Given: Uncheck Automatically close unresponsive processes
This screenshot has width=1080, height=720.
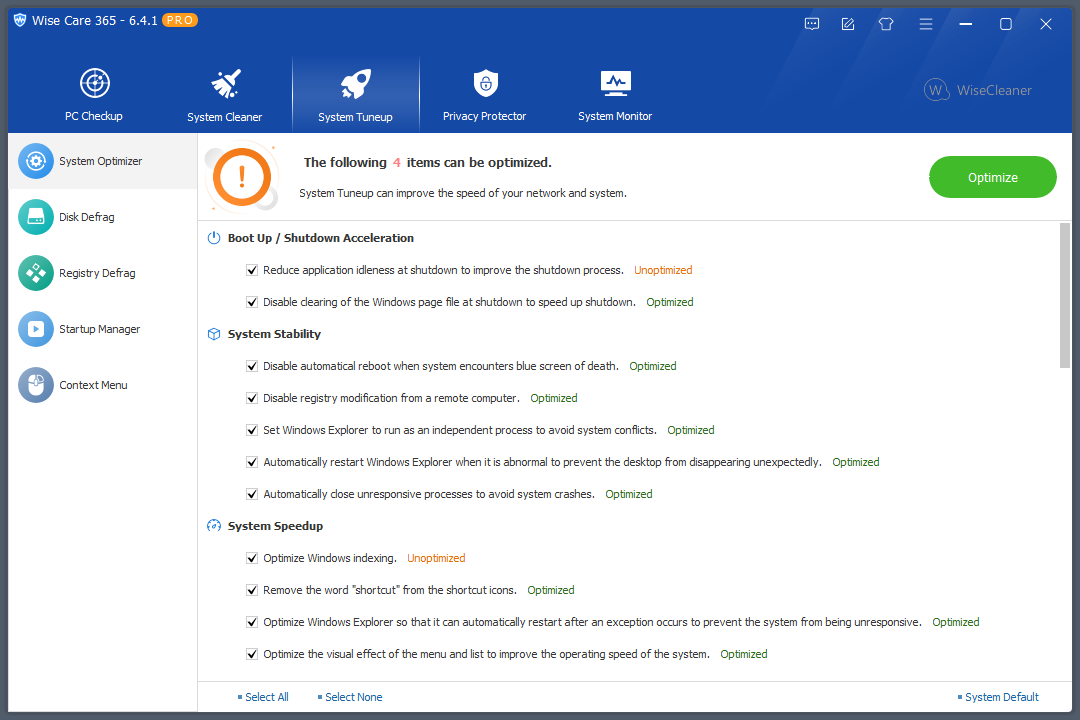Looking at the screenshot, I should pyautogui.click(x=252, y=494).
